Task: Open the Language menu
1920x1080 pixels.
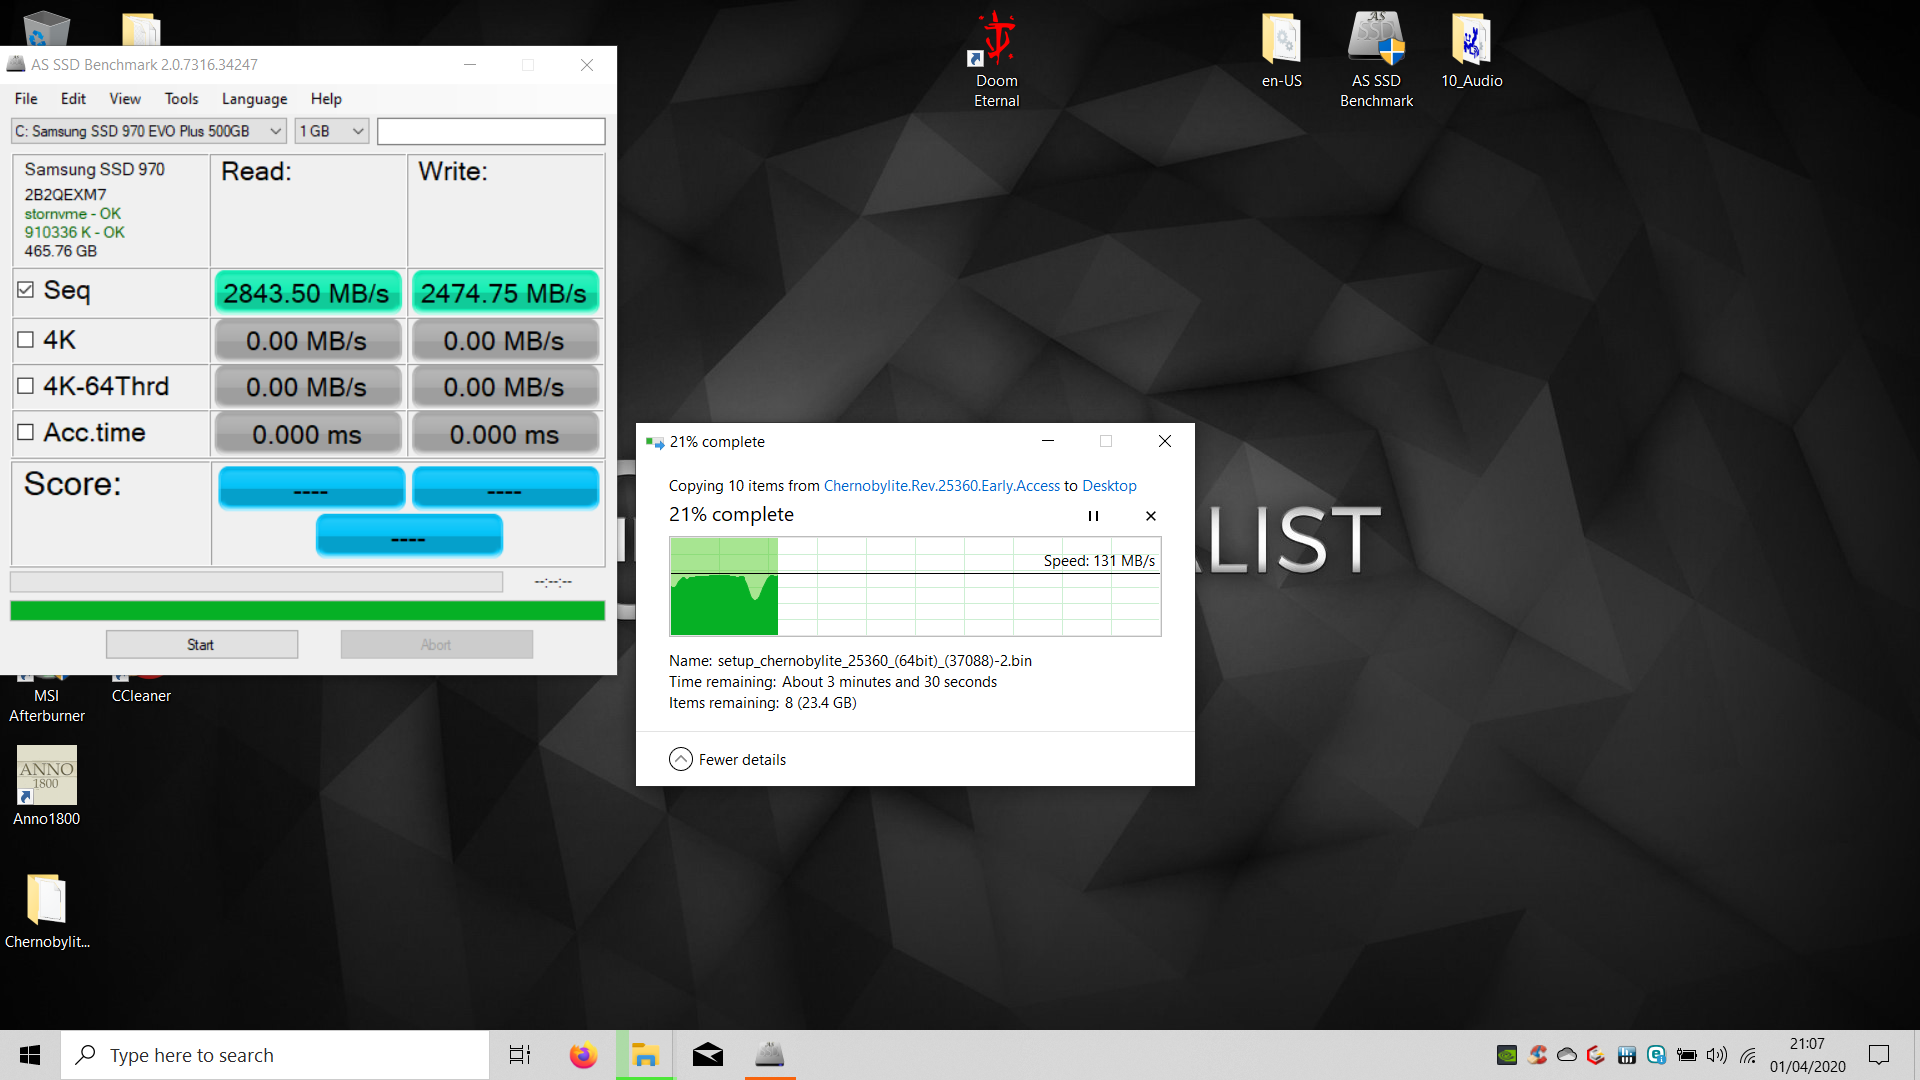Action: click(x=255, y=99)
